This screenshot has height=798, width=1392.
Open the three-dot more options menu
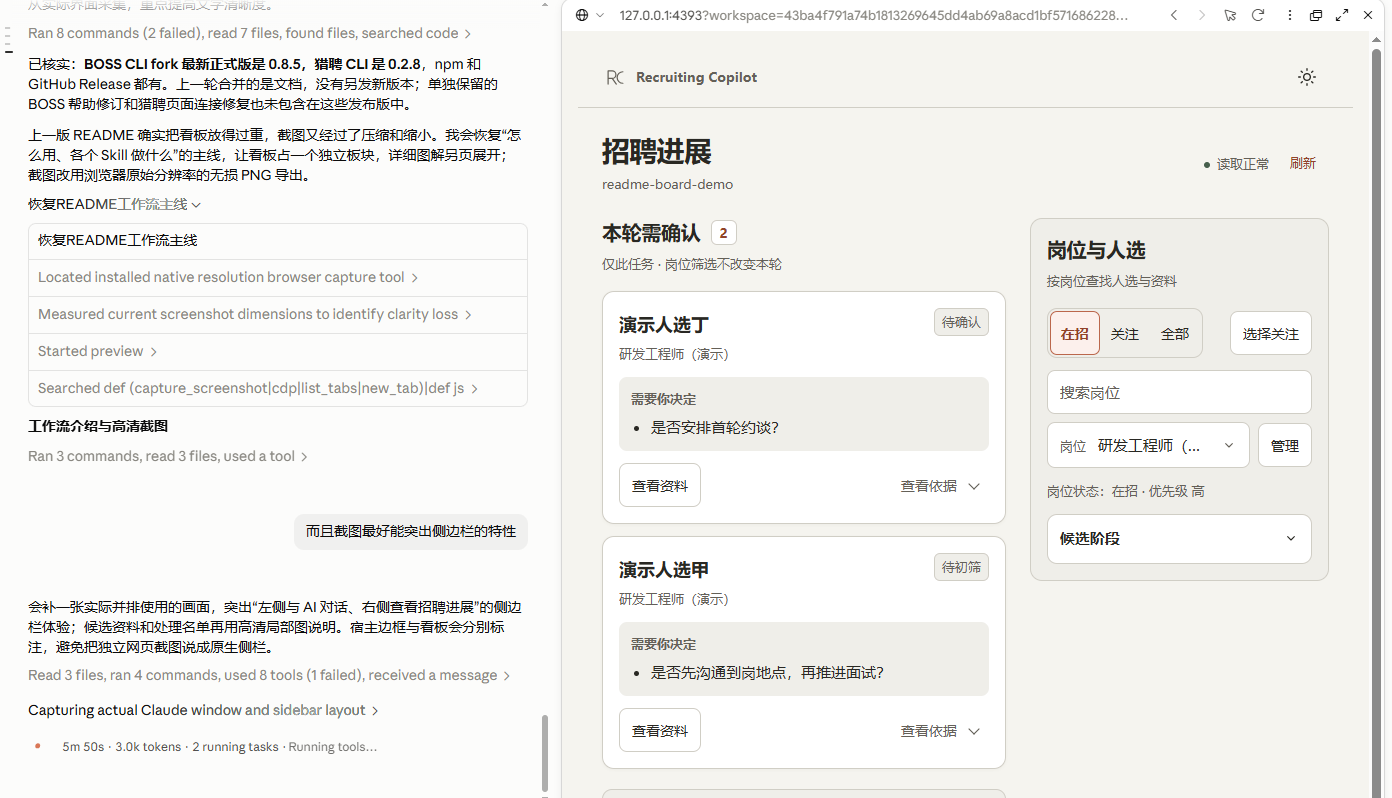tap(1290, 15)
